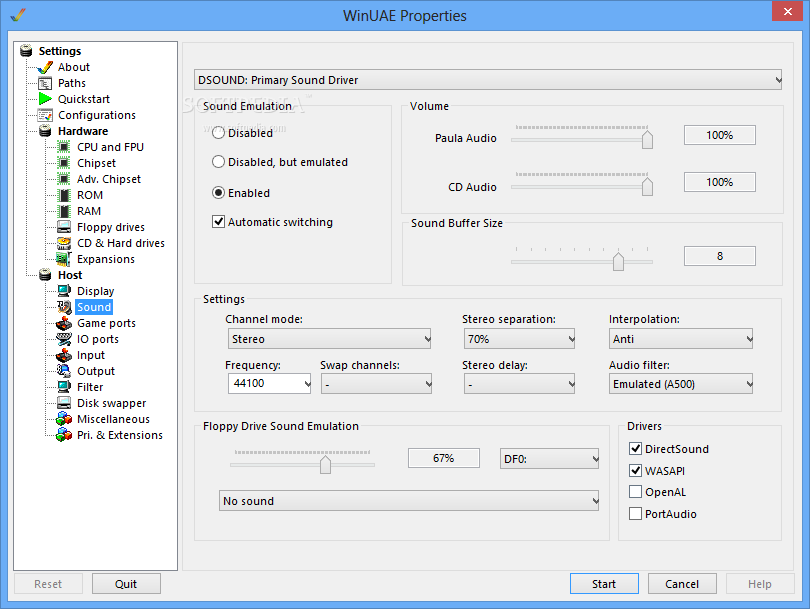Switch to the Display settings page
The image size is (810, 609).
coord(96,291)
